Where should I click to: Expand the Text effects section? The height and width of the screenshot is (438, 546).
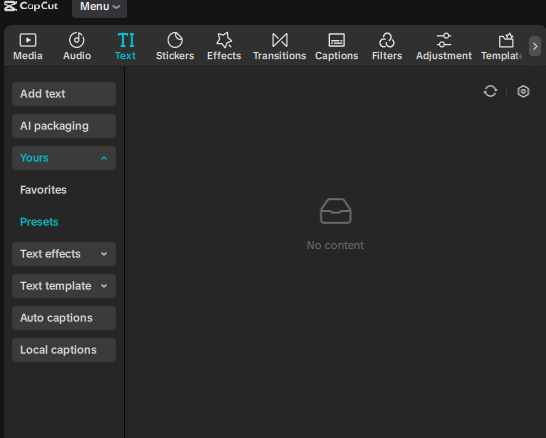64,254
